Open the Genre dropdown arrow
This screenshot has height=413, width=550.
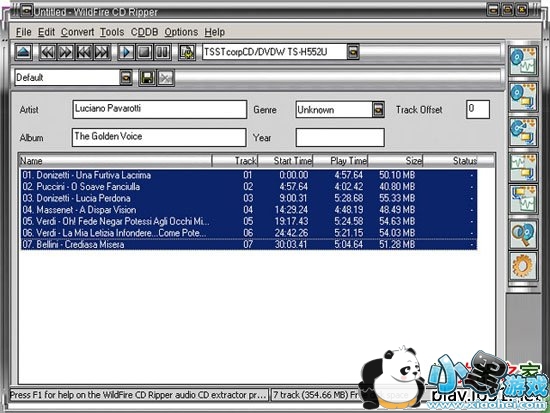tap(378, 110)
